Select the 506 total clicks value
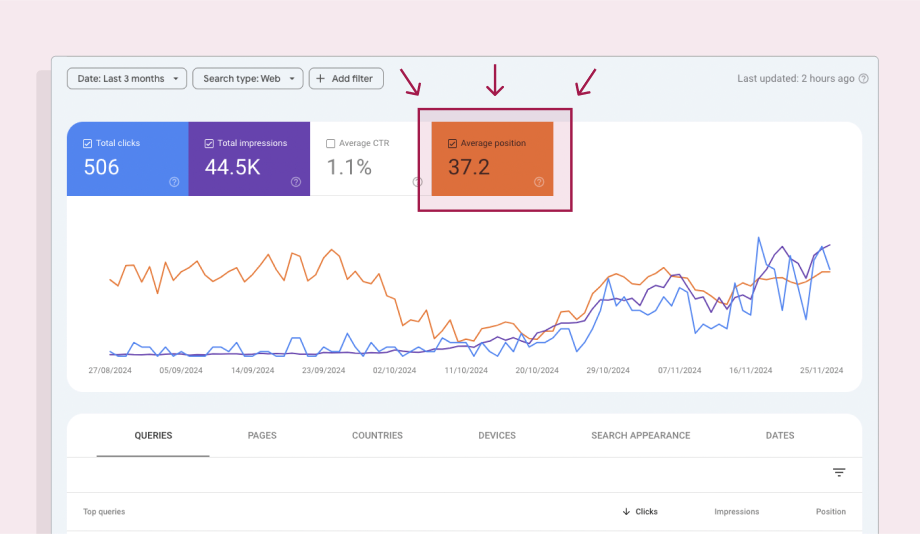This screenshot has width=920, height=534. click(101, 167)
